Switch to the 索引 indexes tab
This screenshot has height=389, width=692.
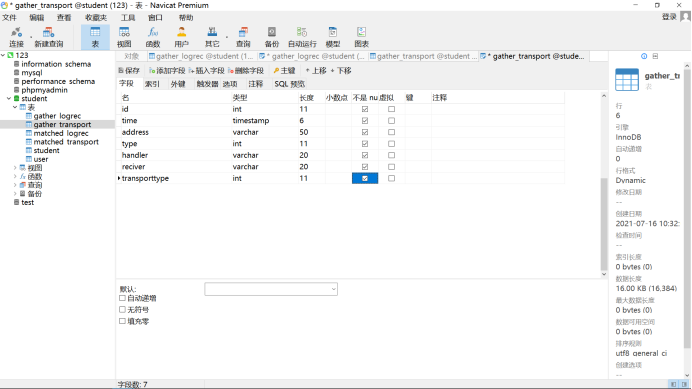point(152,84)
